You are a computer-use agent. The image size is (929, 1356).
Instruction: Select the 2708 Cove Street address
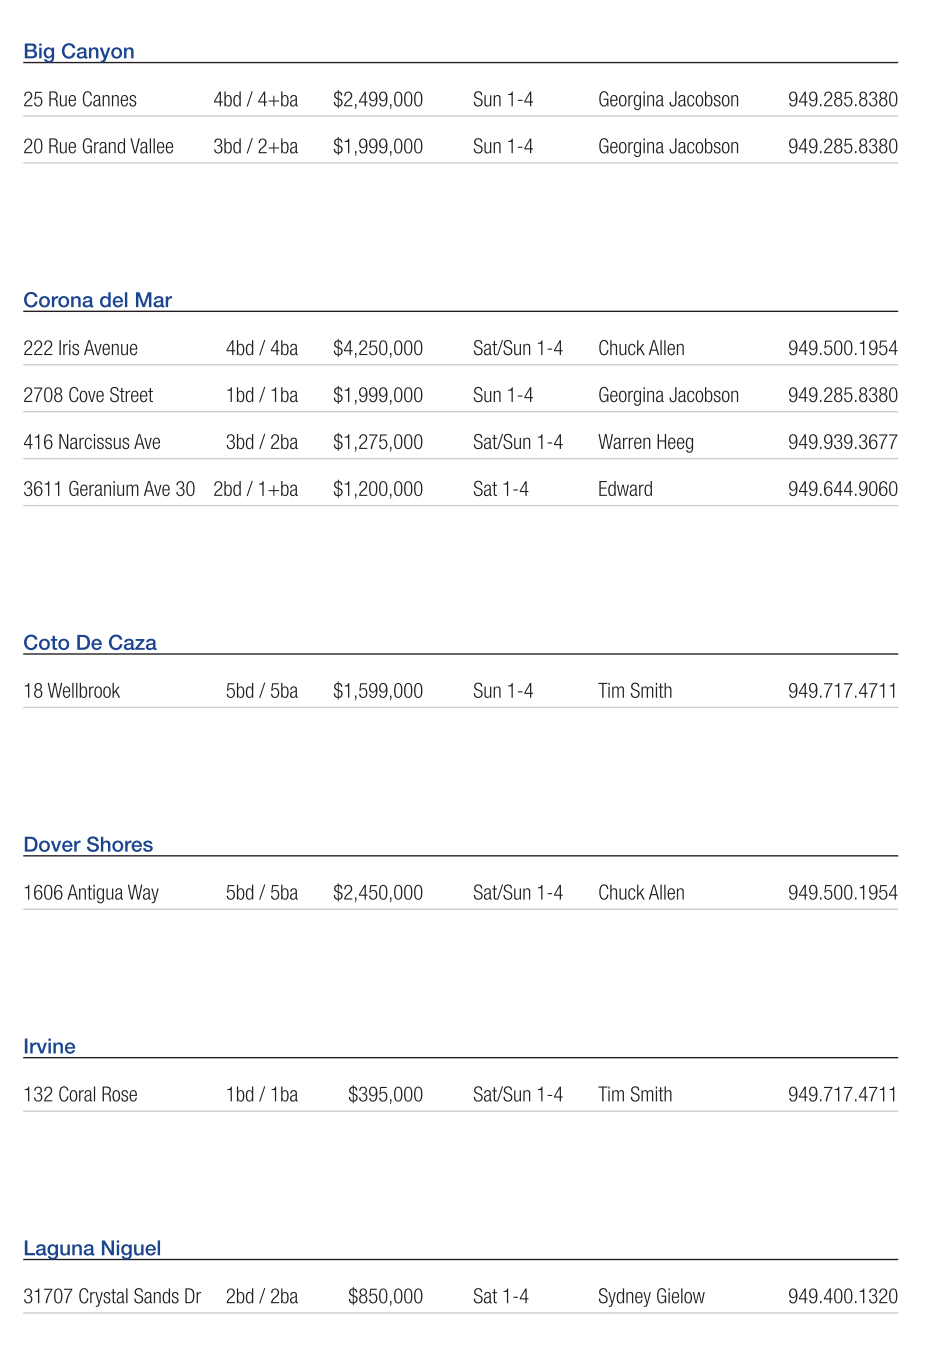(88, 396)
